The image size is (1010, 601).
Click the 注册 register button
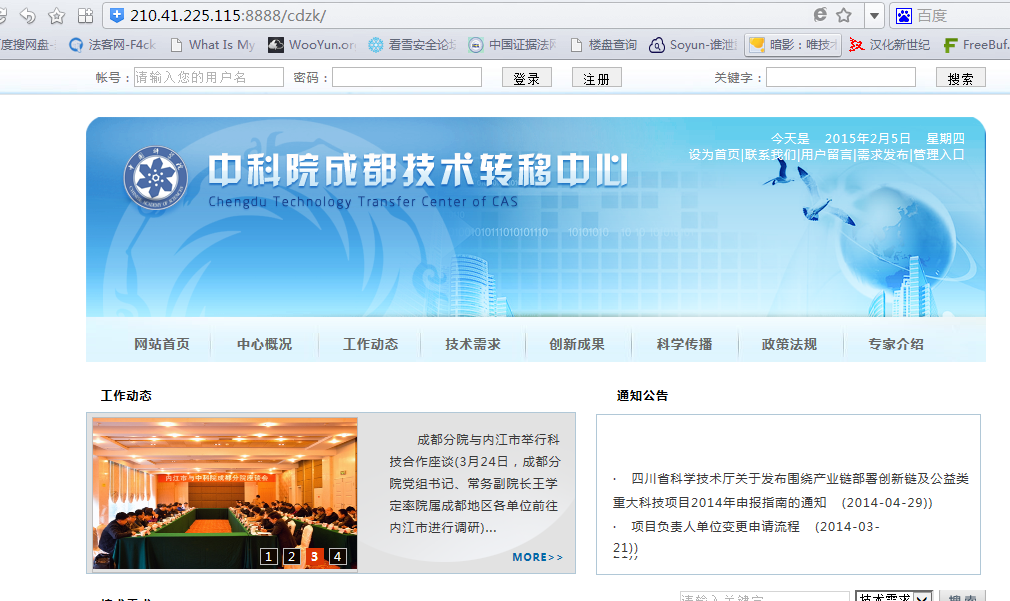pyautogui.click(x=596, y=78)
